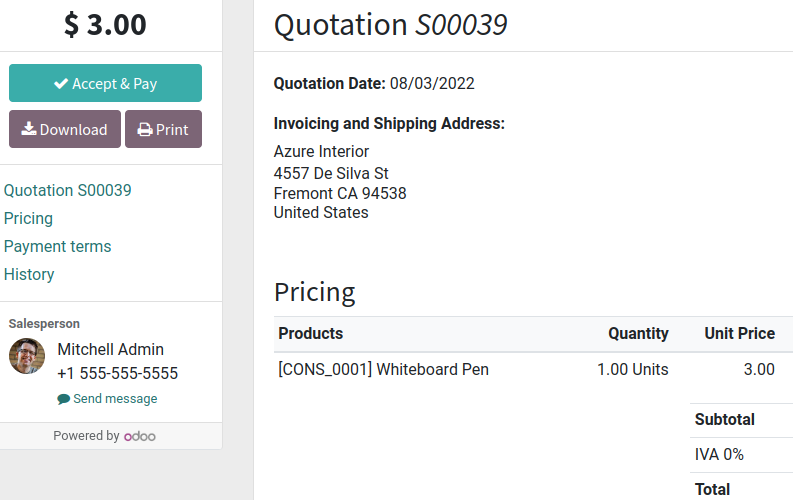Navigate to the History section link

pos(29,274)
